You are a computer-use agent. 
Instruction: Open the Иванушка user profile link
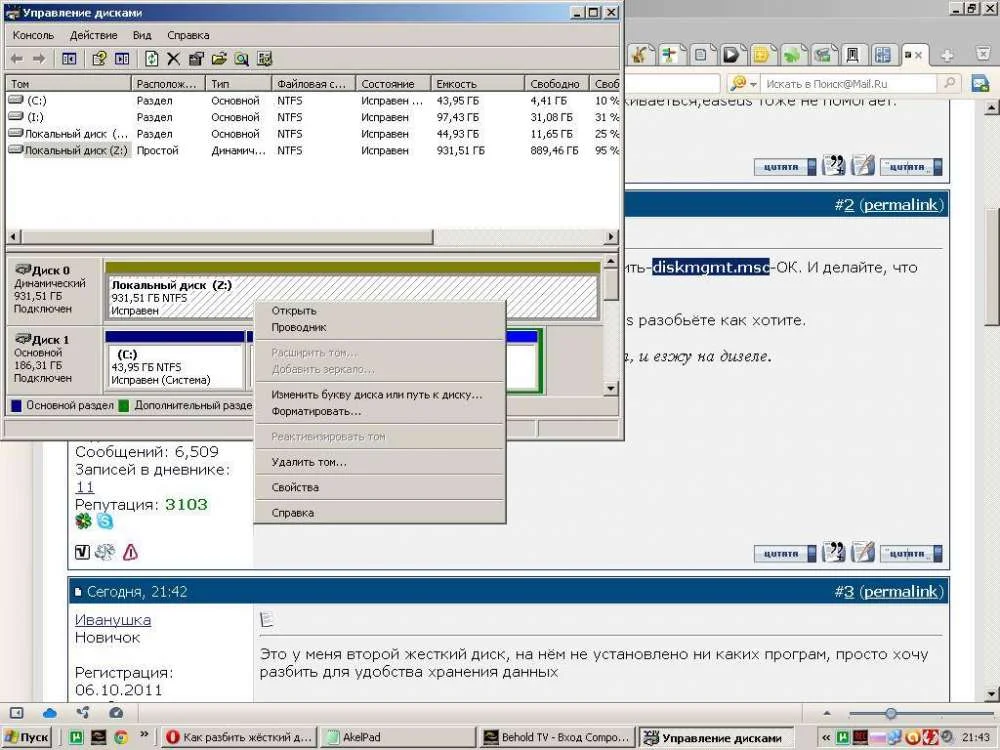[x=113, y=620]
